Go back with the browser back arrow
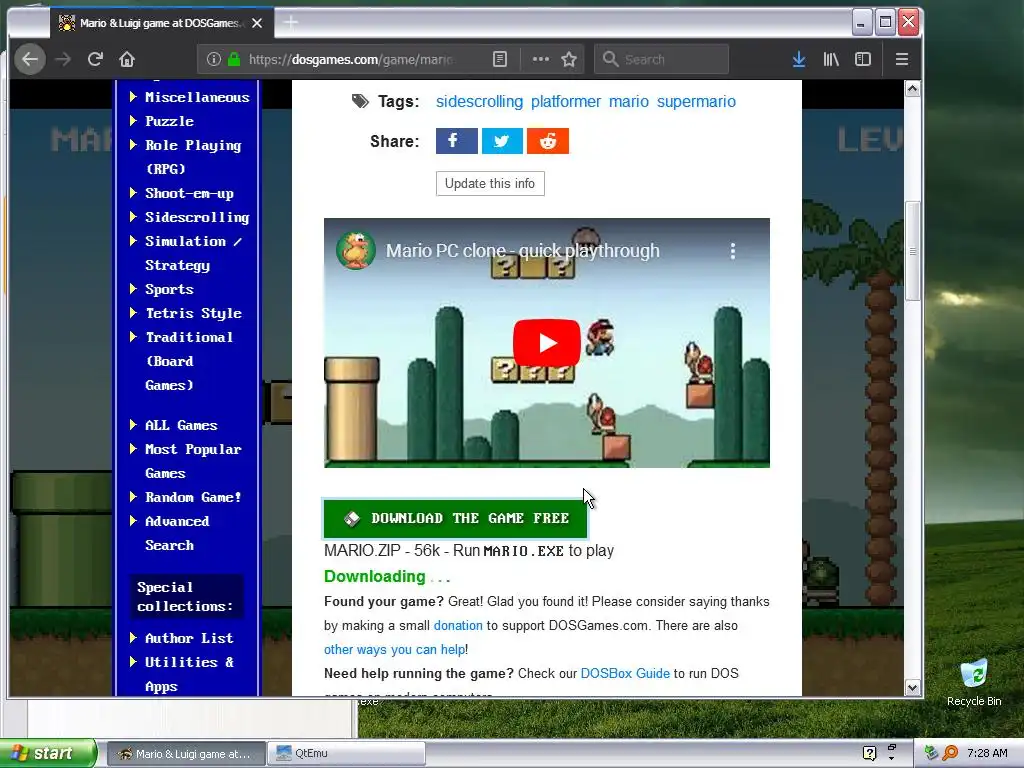 [x=30, y=59]
